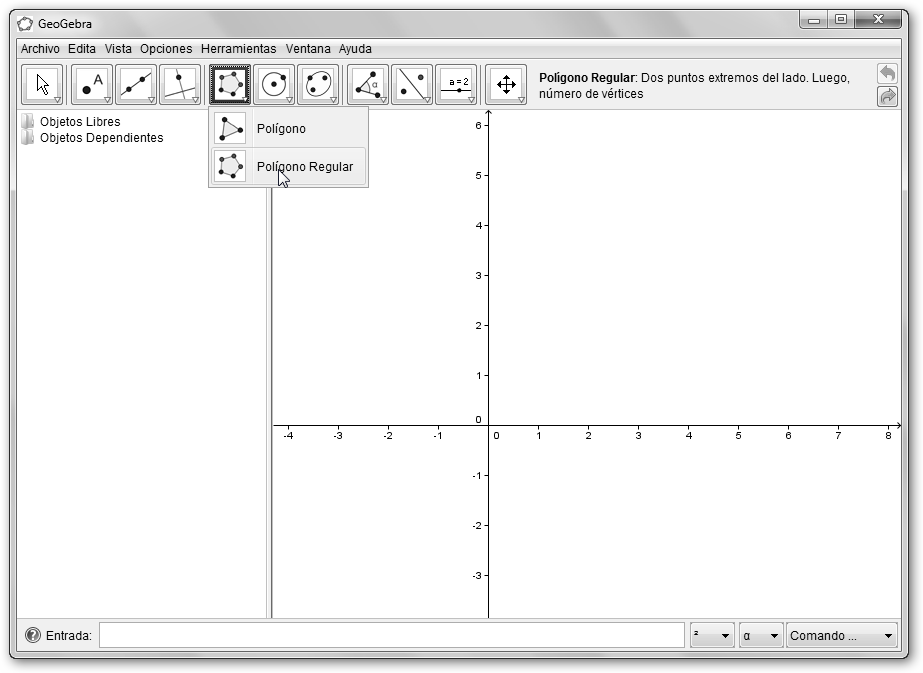The image size is (923, 673).
Task: Expand the Objetos Libres folder
Action: tap(29, 122)
